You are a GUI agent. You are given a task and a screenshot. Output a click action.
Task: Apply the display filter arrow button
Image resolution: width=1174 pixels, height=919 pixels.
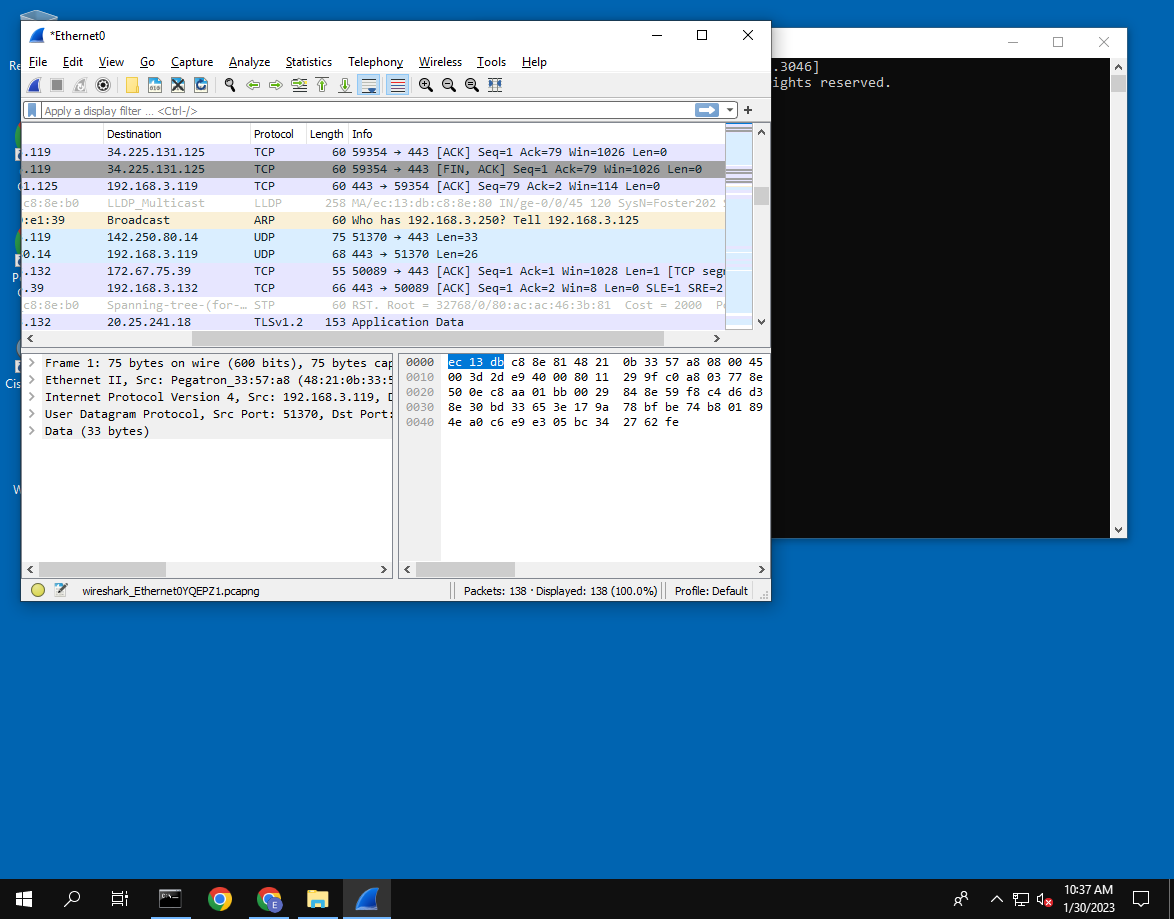click(x=707, y=111)
